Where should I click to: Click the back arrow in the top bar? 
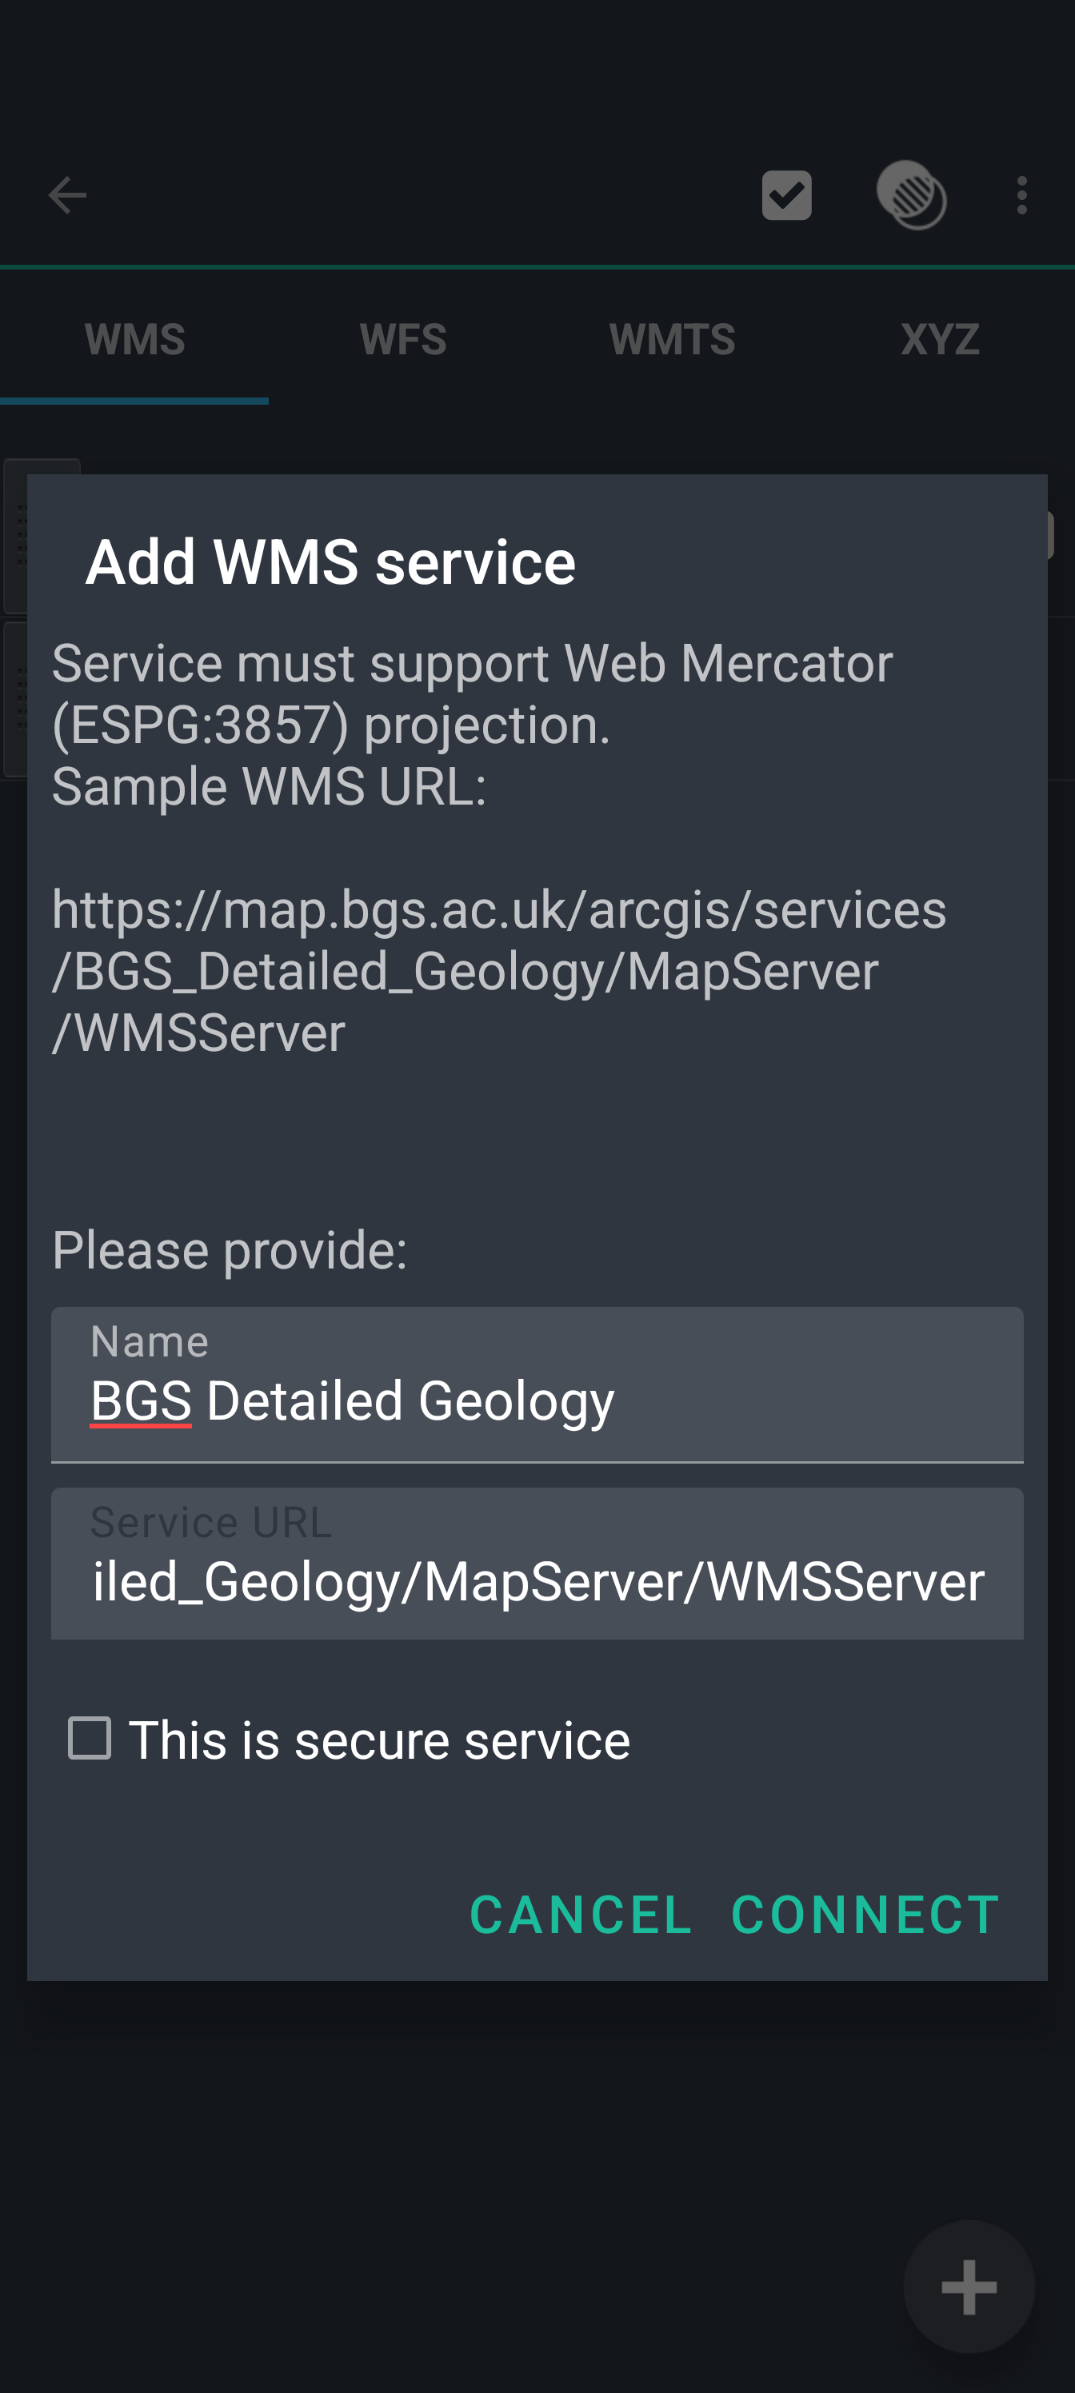point(66,195)
